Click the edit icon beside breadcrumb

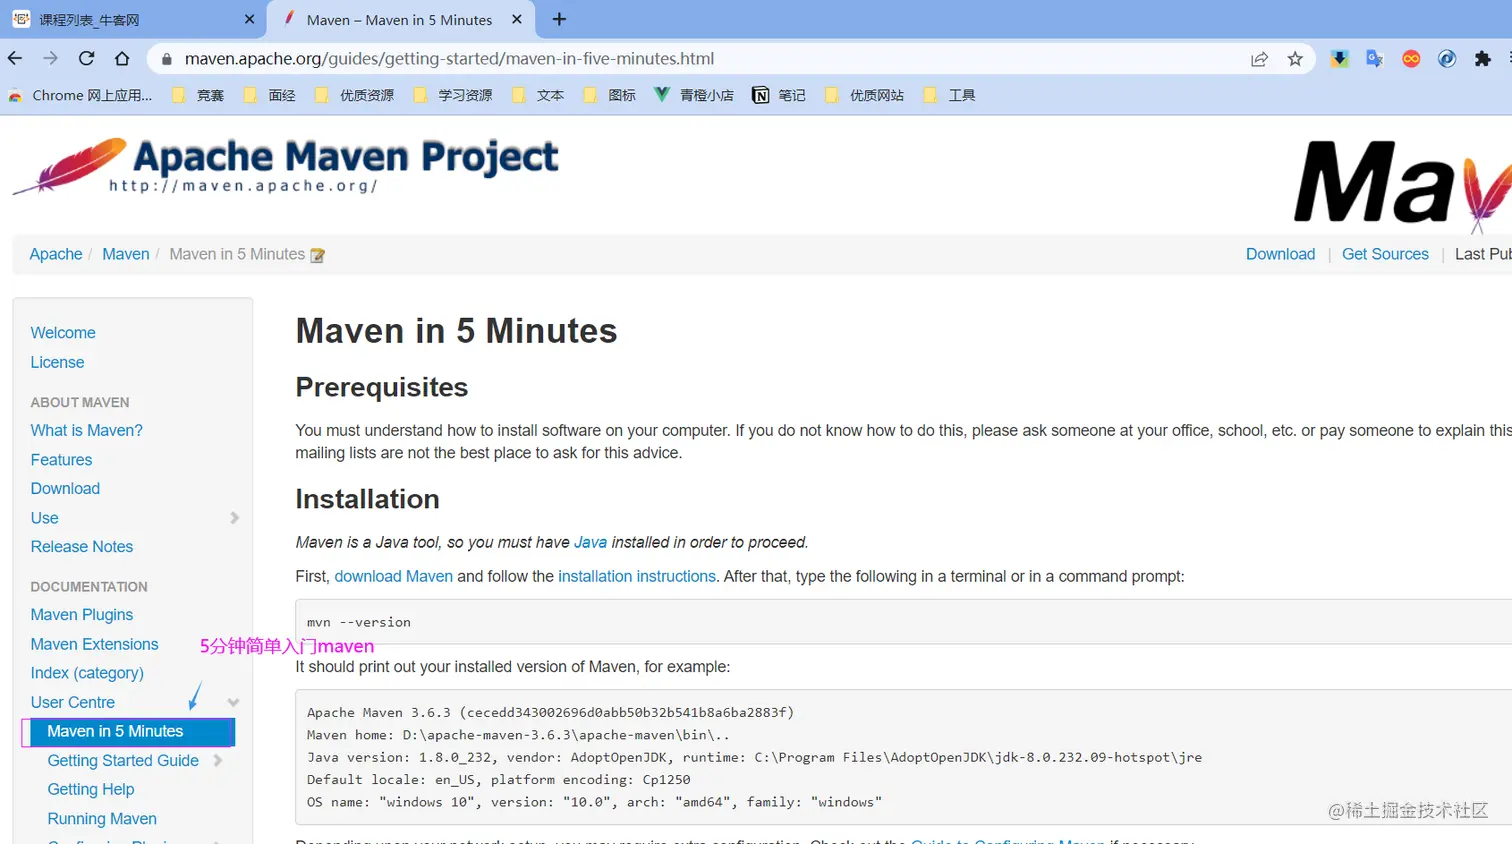click(x=317, y=255)
